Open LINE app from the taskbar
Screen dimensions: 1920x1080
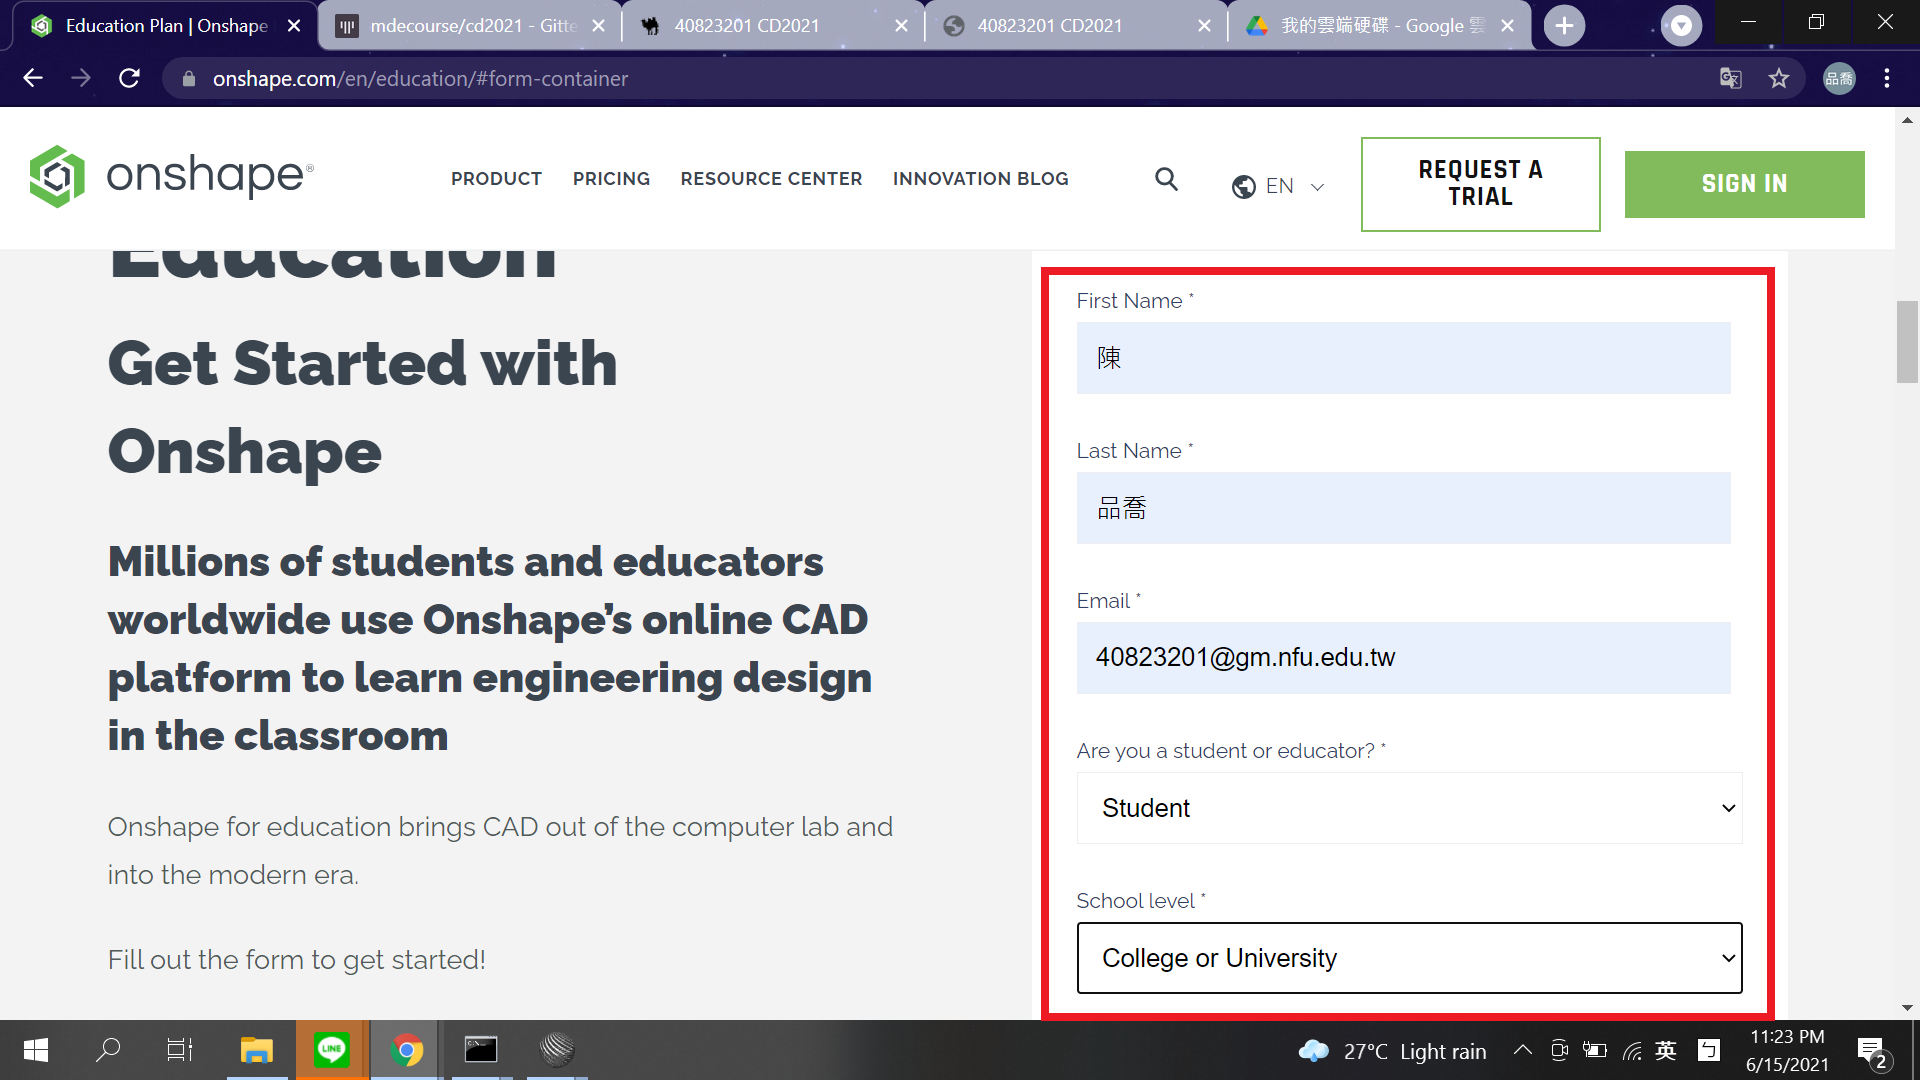(x=331, y=1050)
